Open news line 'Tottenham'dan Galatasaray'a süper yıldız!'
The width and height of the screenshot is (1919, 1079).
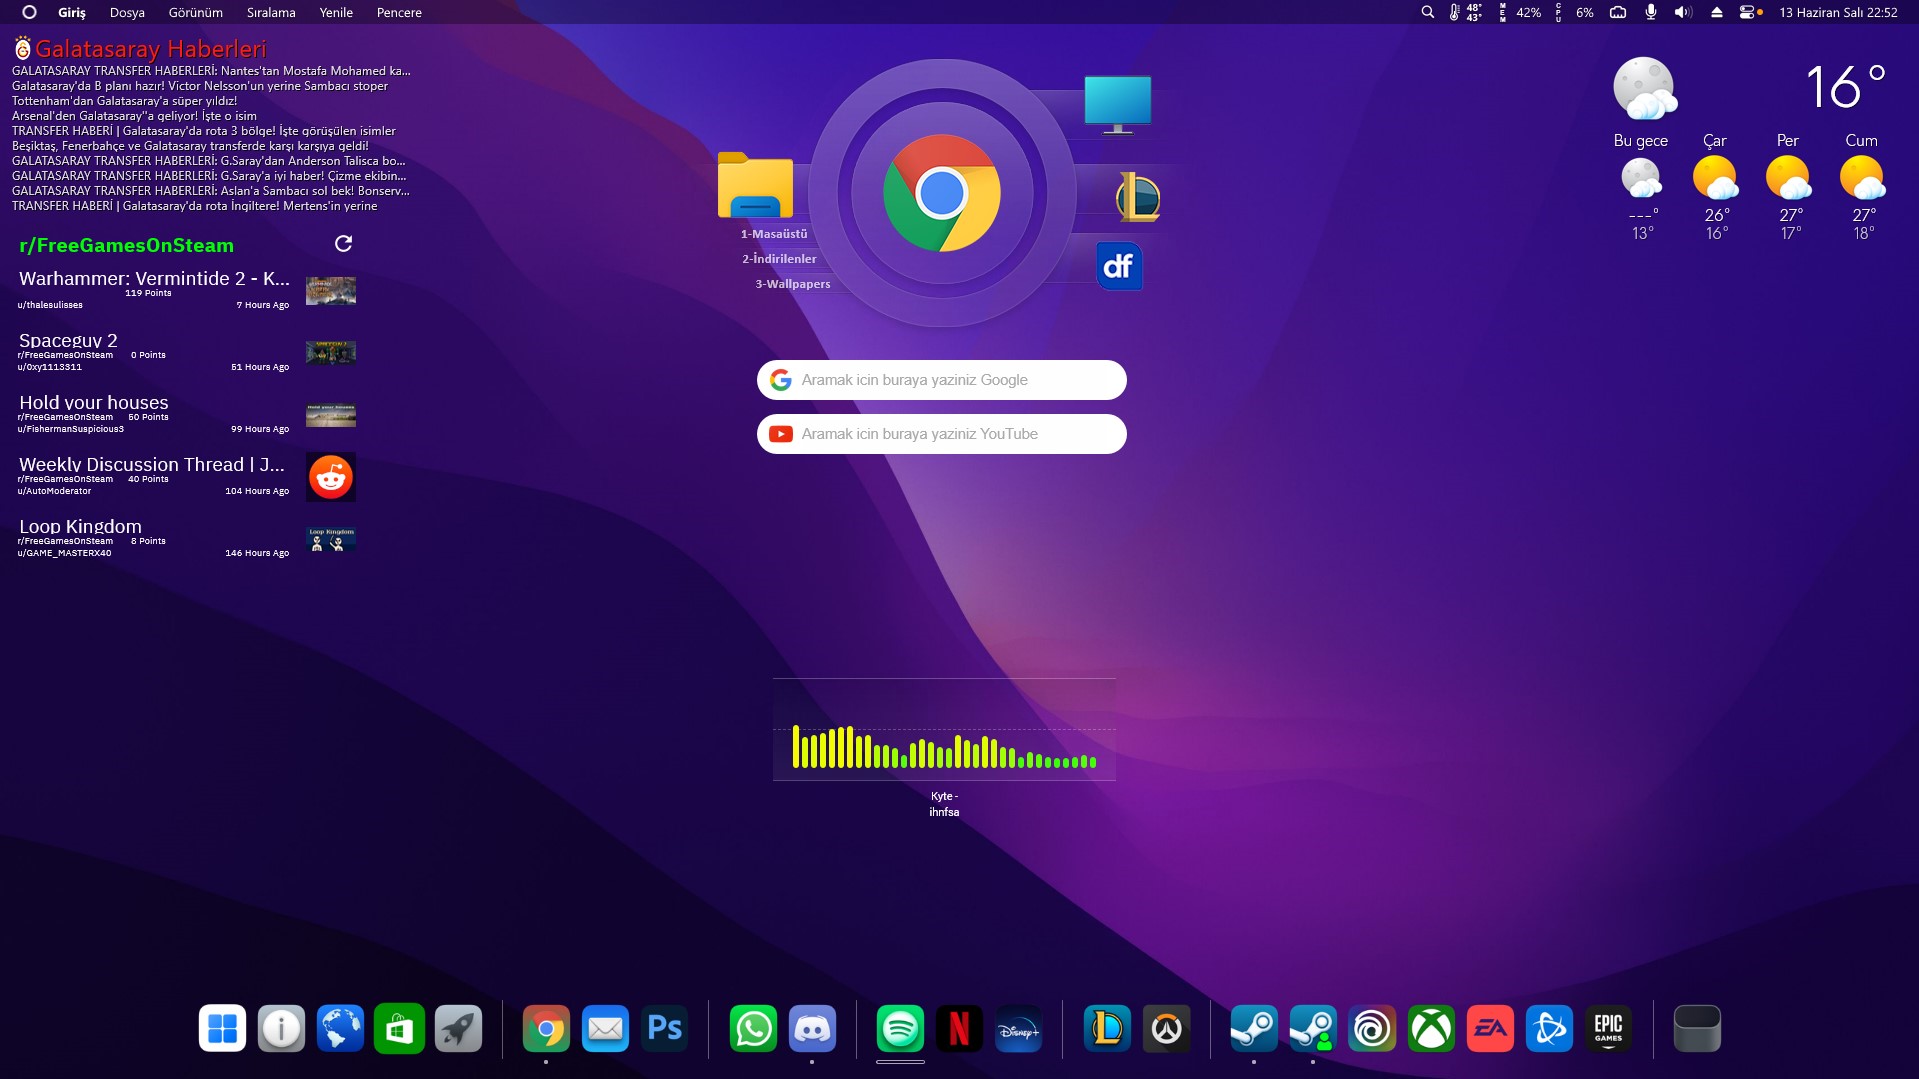(x=125, y=101)
